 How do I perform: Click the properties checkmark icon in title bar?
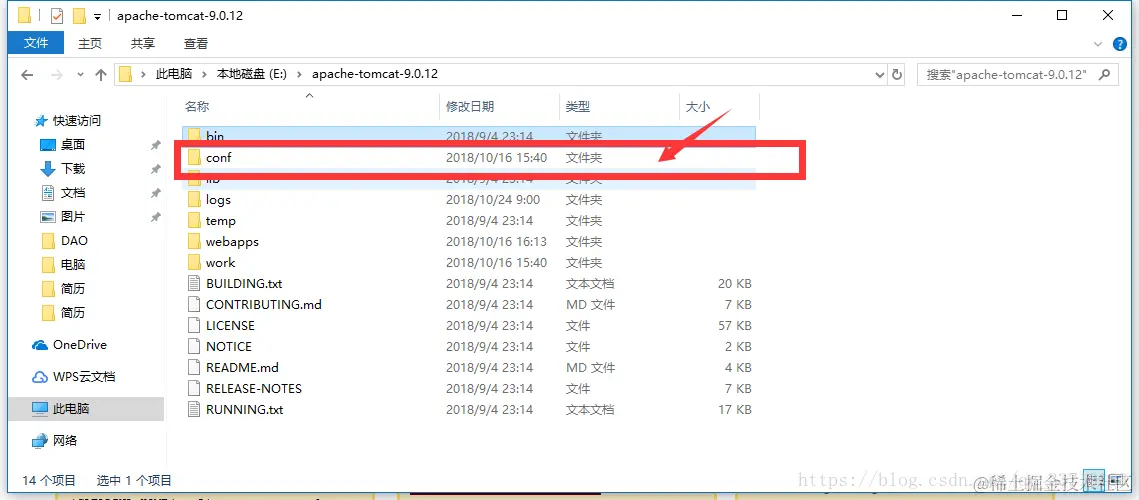click(x=57, y=15)
